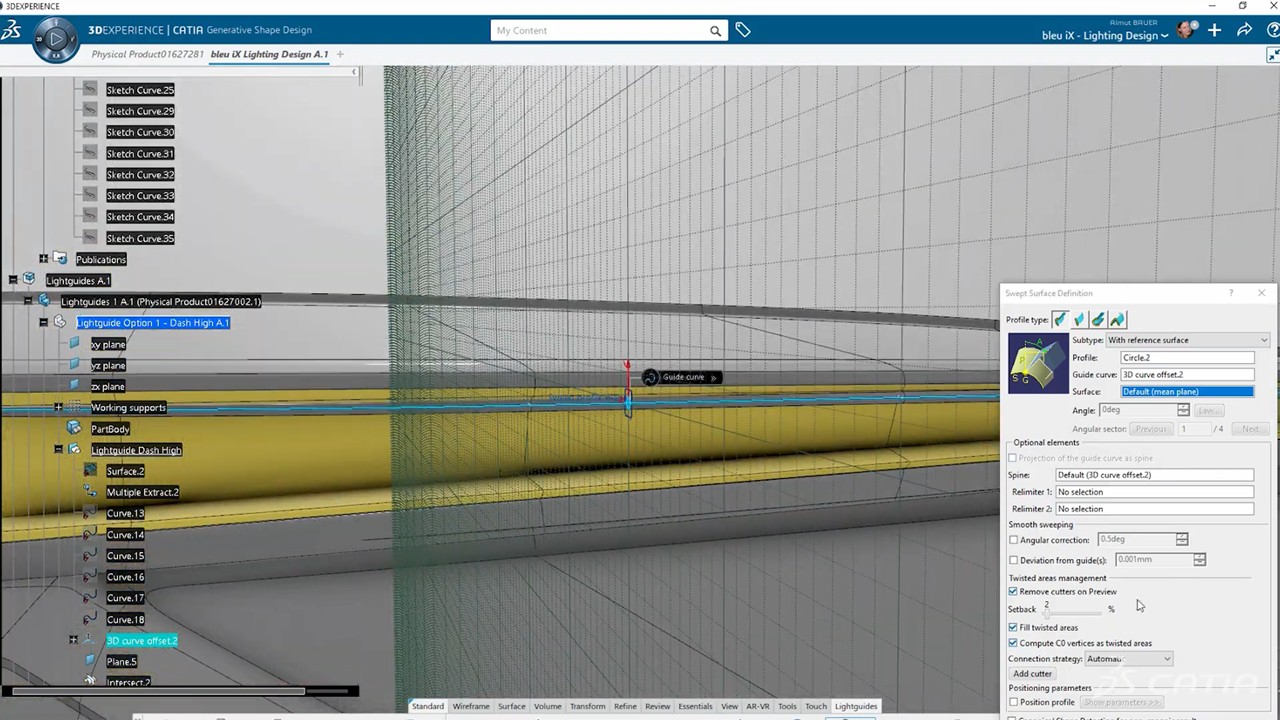Expand the Publications node

[43, 259]
